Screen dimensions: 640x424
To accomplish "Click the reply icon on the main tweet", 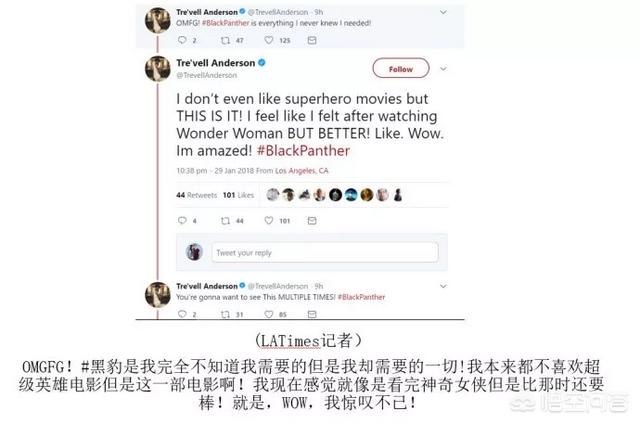I will click(182, 220).
